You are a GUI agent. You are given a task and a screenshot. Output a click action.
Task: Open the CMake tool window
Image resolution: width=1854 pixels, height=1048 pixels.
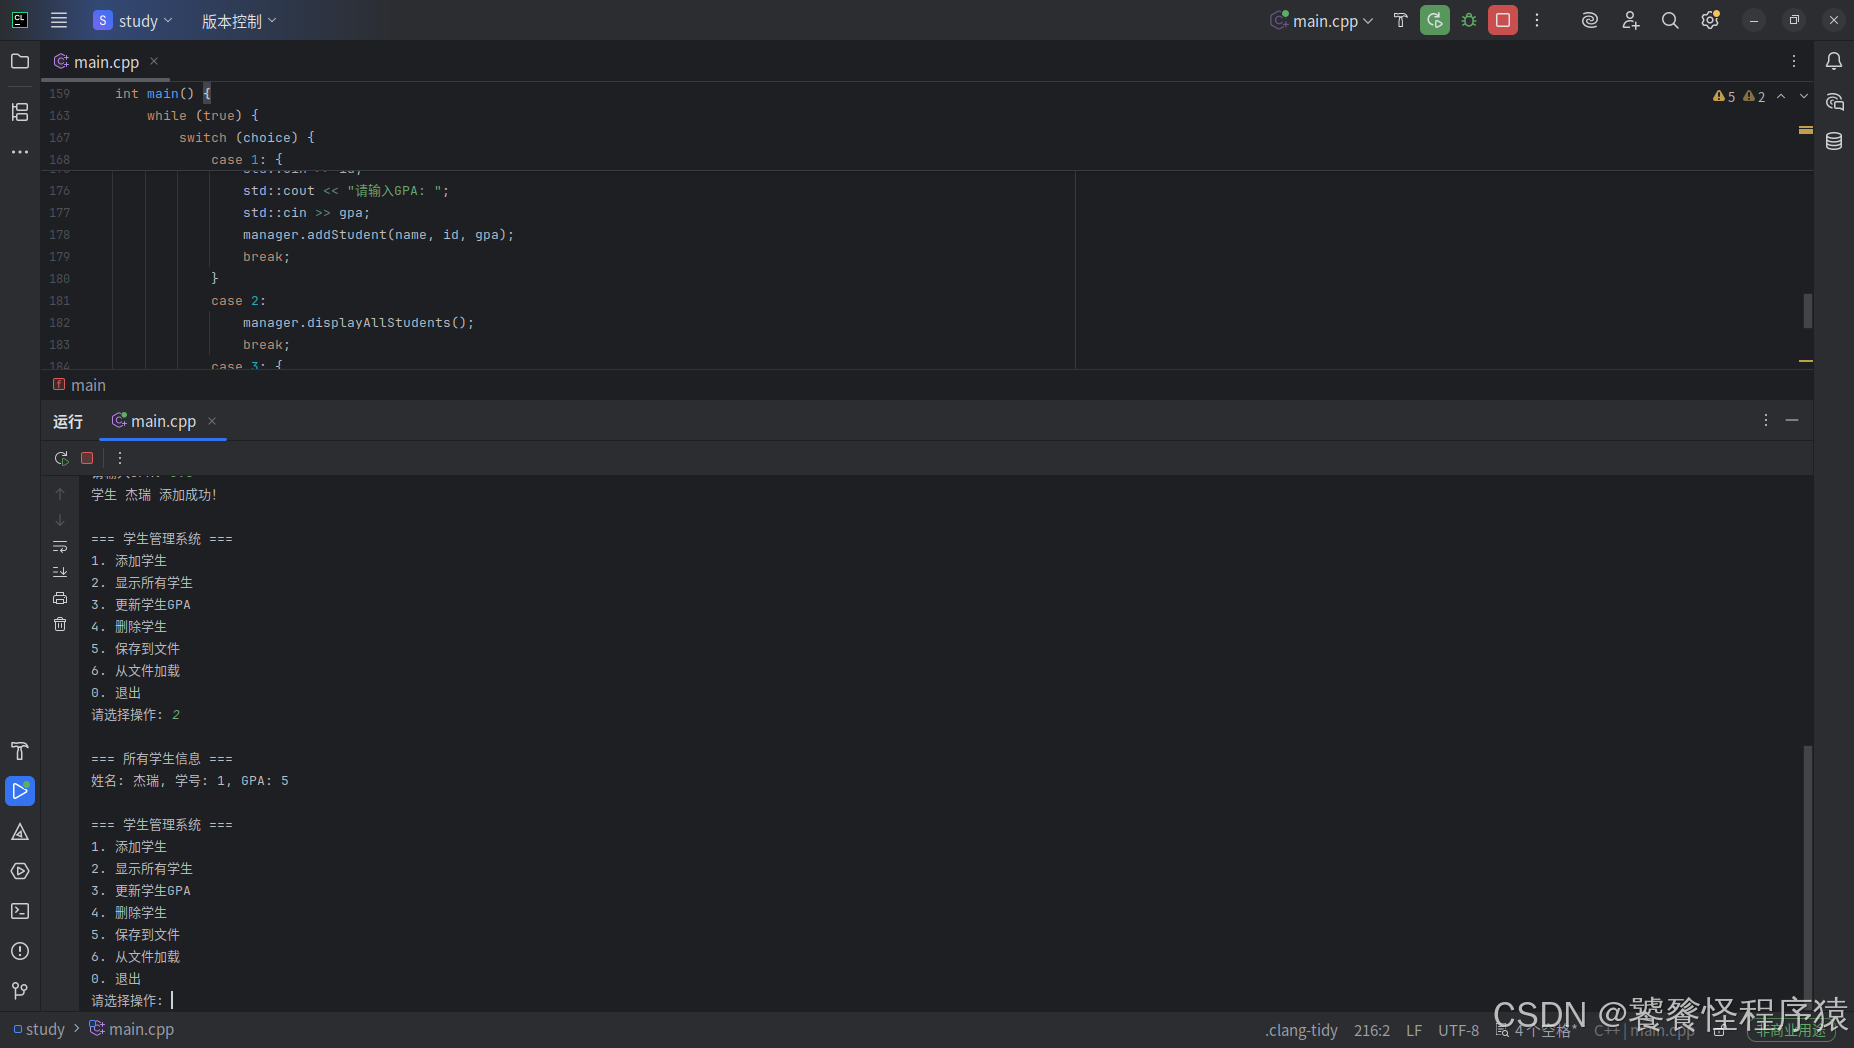(20, 831)
